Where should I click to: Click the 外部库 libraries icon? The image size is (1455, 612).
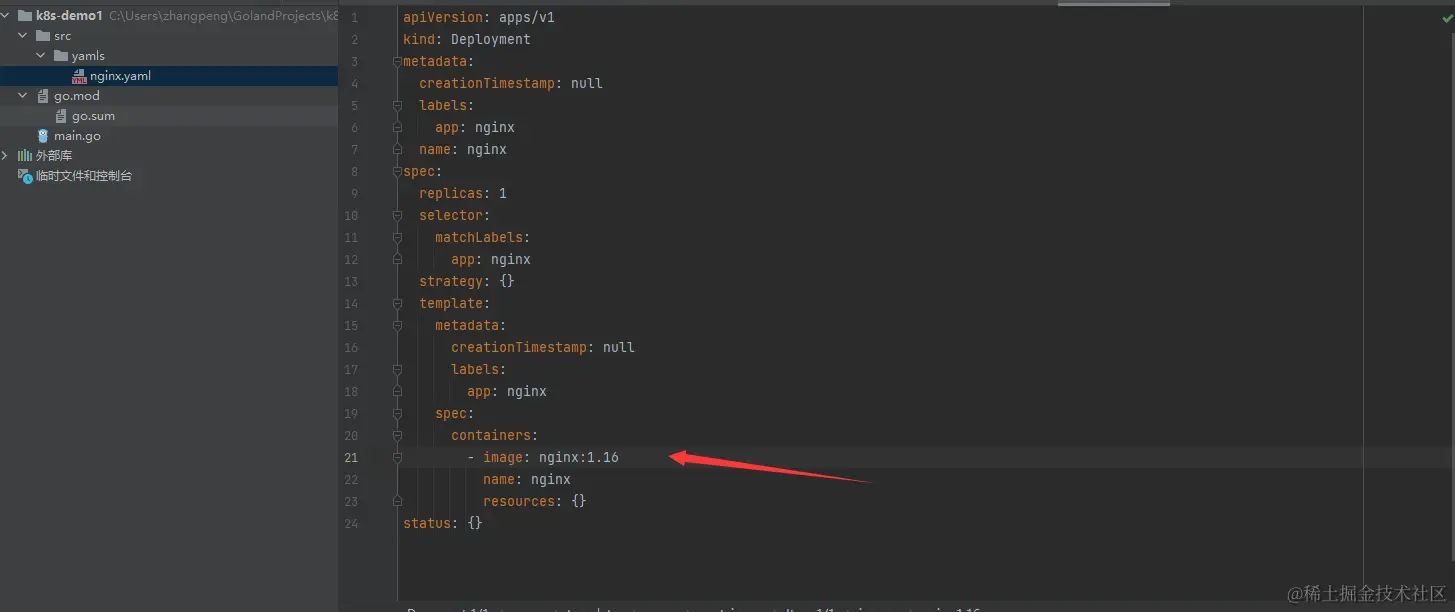(25, 156)
